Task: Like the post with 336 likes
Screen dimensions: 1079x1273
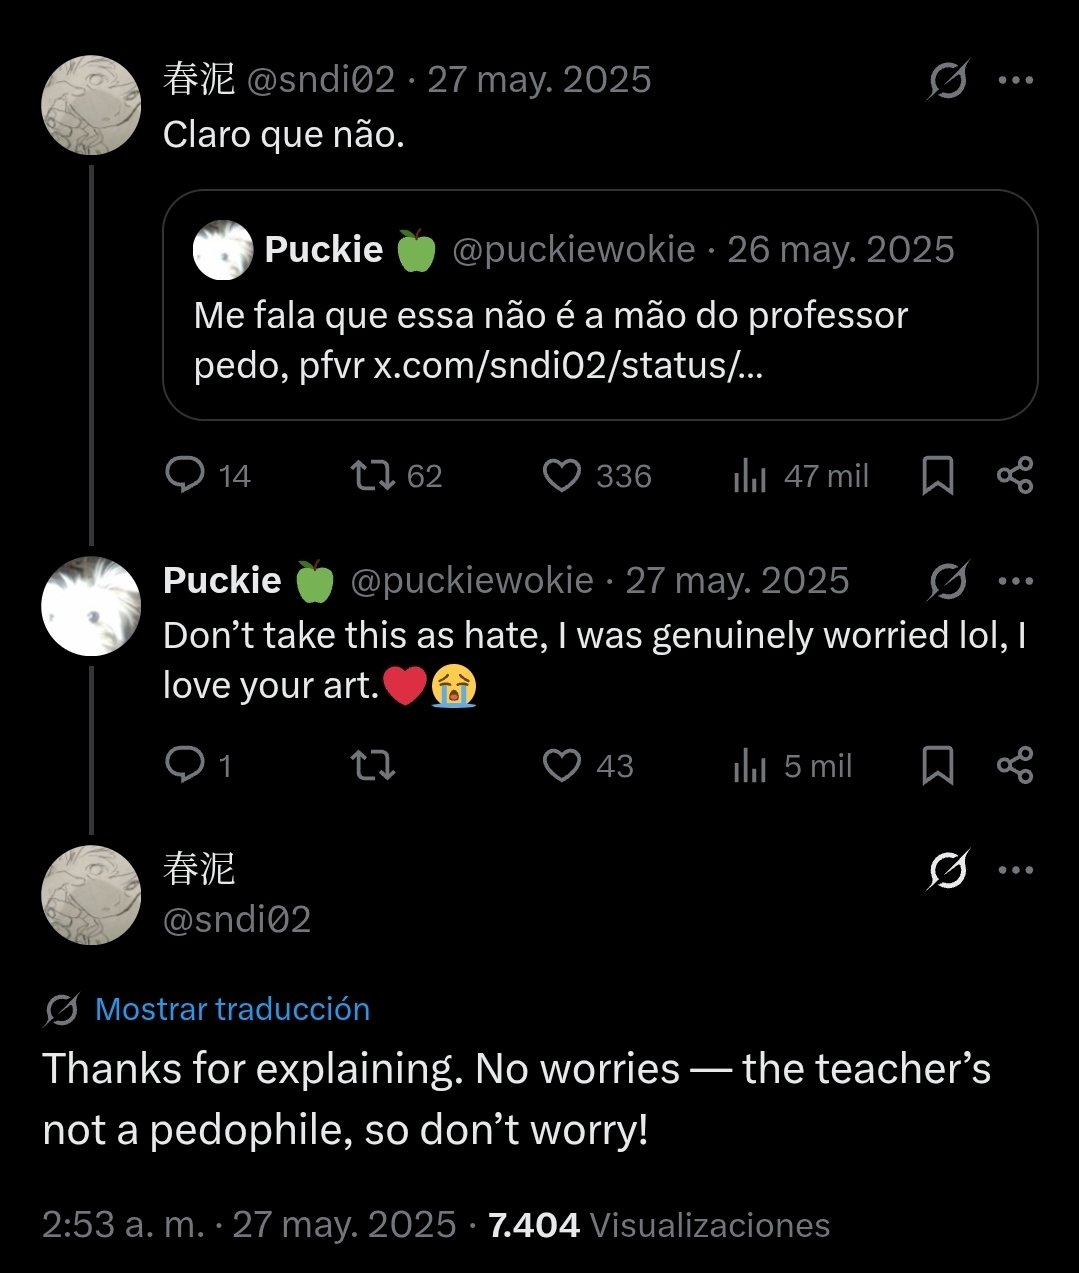Action: pyautogui.click(x=562, y=475)
